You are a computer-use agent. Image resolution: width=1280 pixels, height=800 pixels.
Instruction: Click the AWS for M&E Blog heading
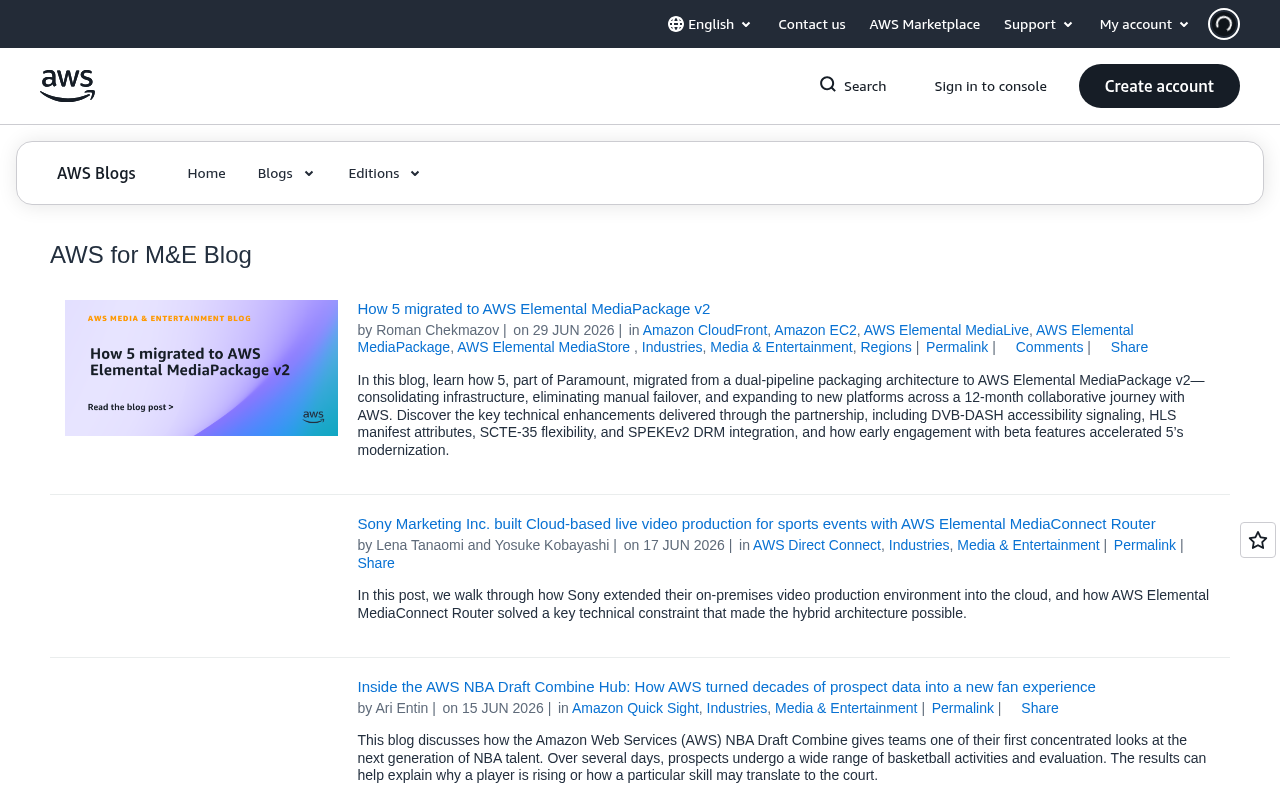[151, 255]
